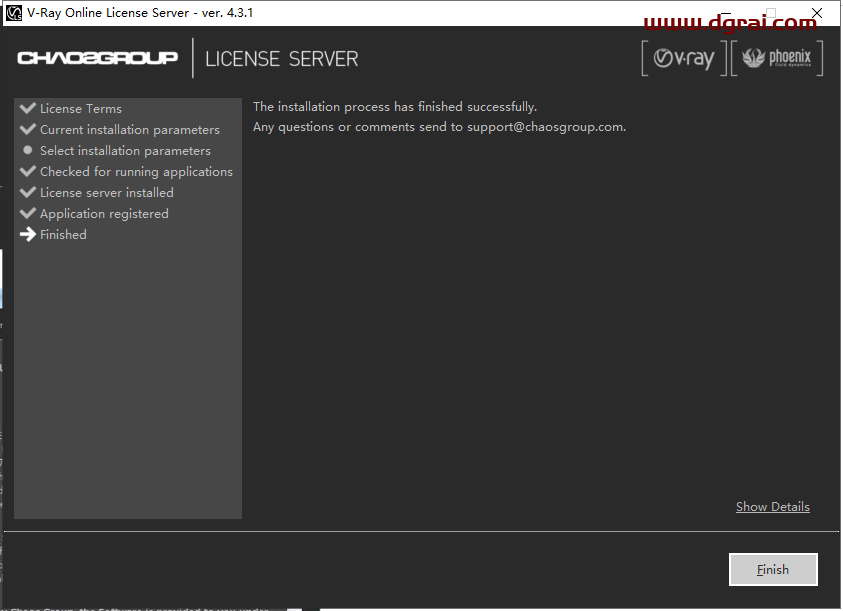This screenshot has height=611, width=843.
Task: Click the LICENSE SERVER heading text
Action: (281, 59)
